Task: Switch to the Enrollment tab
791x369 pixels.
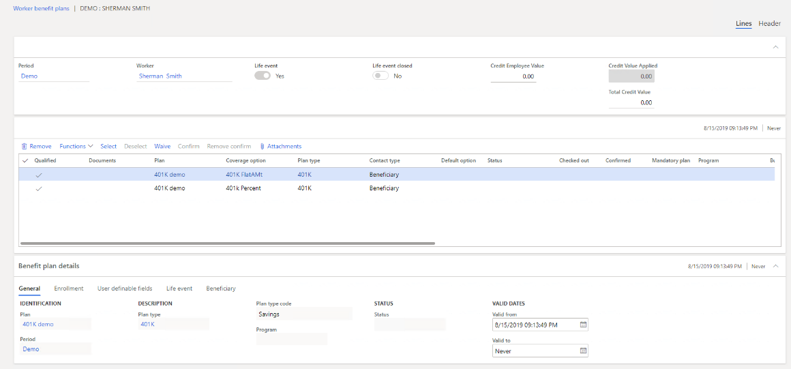Action: click(69, 289)
